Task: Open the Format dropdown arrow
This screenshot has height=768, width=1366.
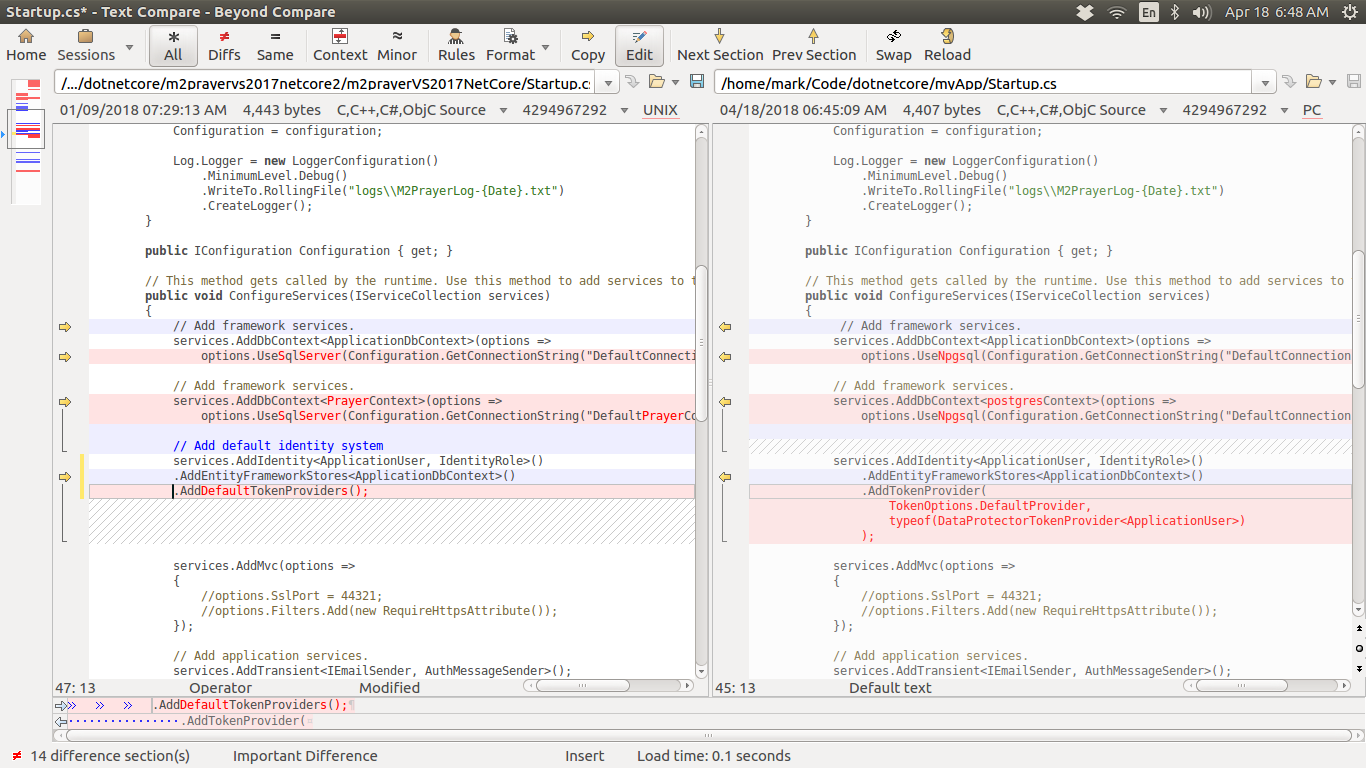Action: click(x=544, y=46)
